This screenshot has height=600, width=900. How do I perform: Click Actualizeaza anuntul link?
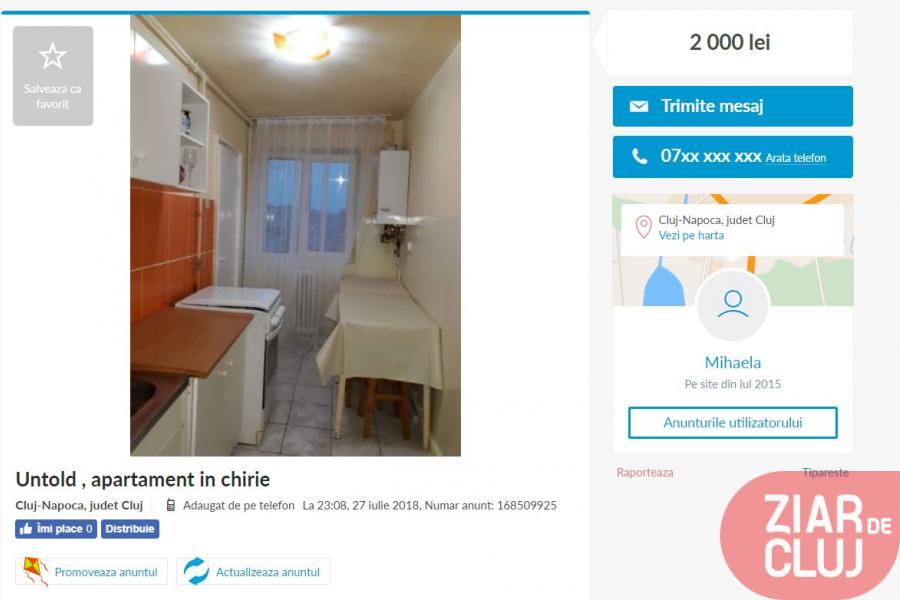(x=267, y=572)
